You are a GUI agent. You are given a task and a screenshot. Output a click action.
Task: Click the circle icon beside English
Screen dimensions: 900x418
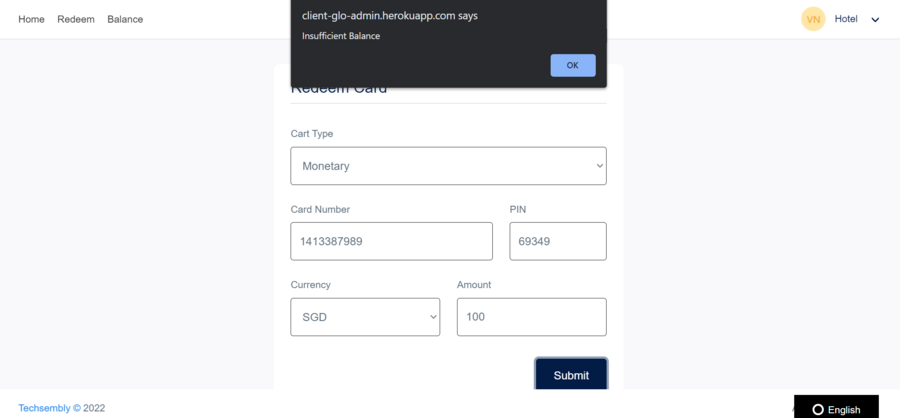tap(818, 409)
